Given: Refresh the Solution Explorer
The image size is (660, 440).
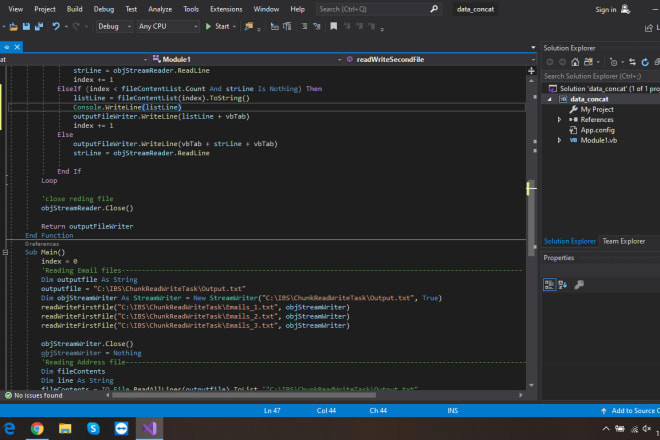Looking at the screenshot, I should 645,62.
